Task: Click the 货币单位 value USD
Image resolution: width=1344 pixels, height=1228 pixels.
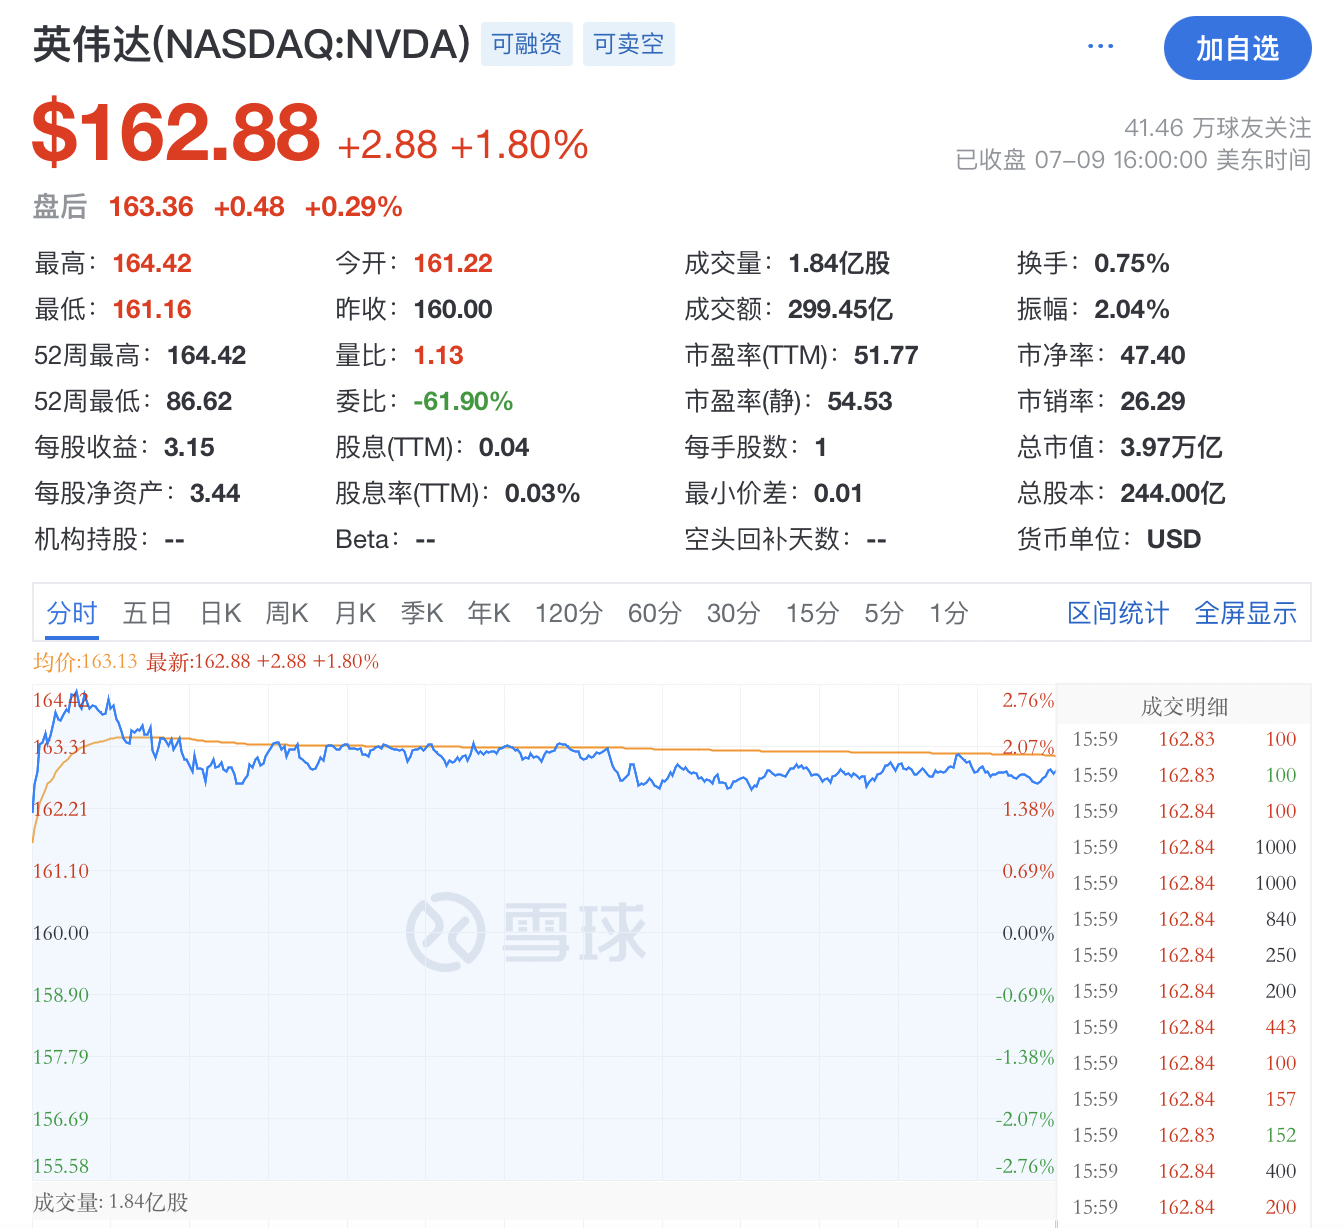Action: [x=1174, y=539]
